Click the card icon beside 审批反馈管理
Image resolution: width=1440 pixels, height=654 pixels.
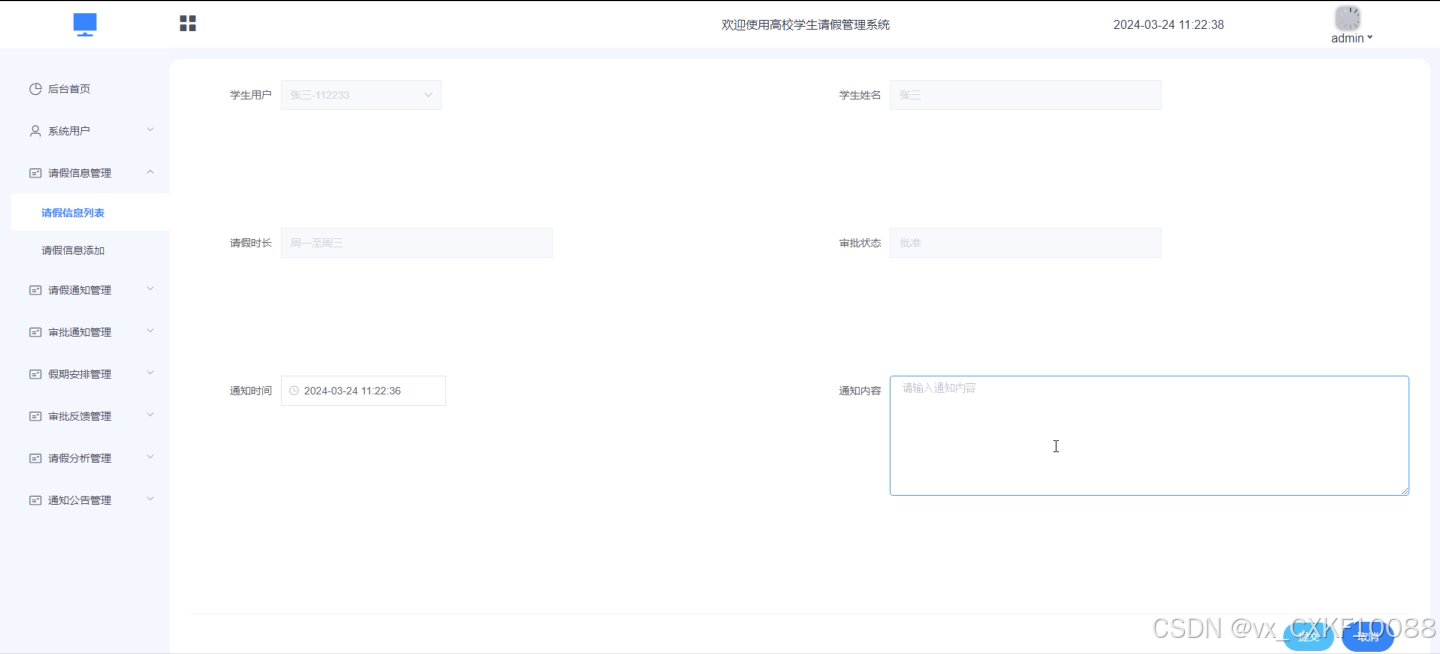tap(36, 416)
